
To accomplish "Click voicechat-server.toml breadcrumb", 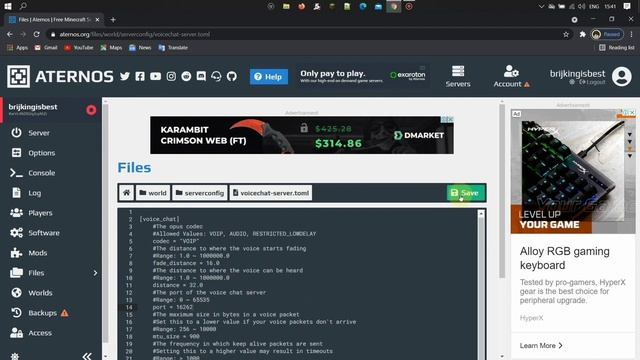I will tap(271, 193).
